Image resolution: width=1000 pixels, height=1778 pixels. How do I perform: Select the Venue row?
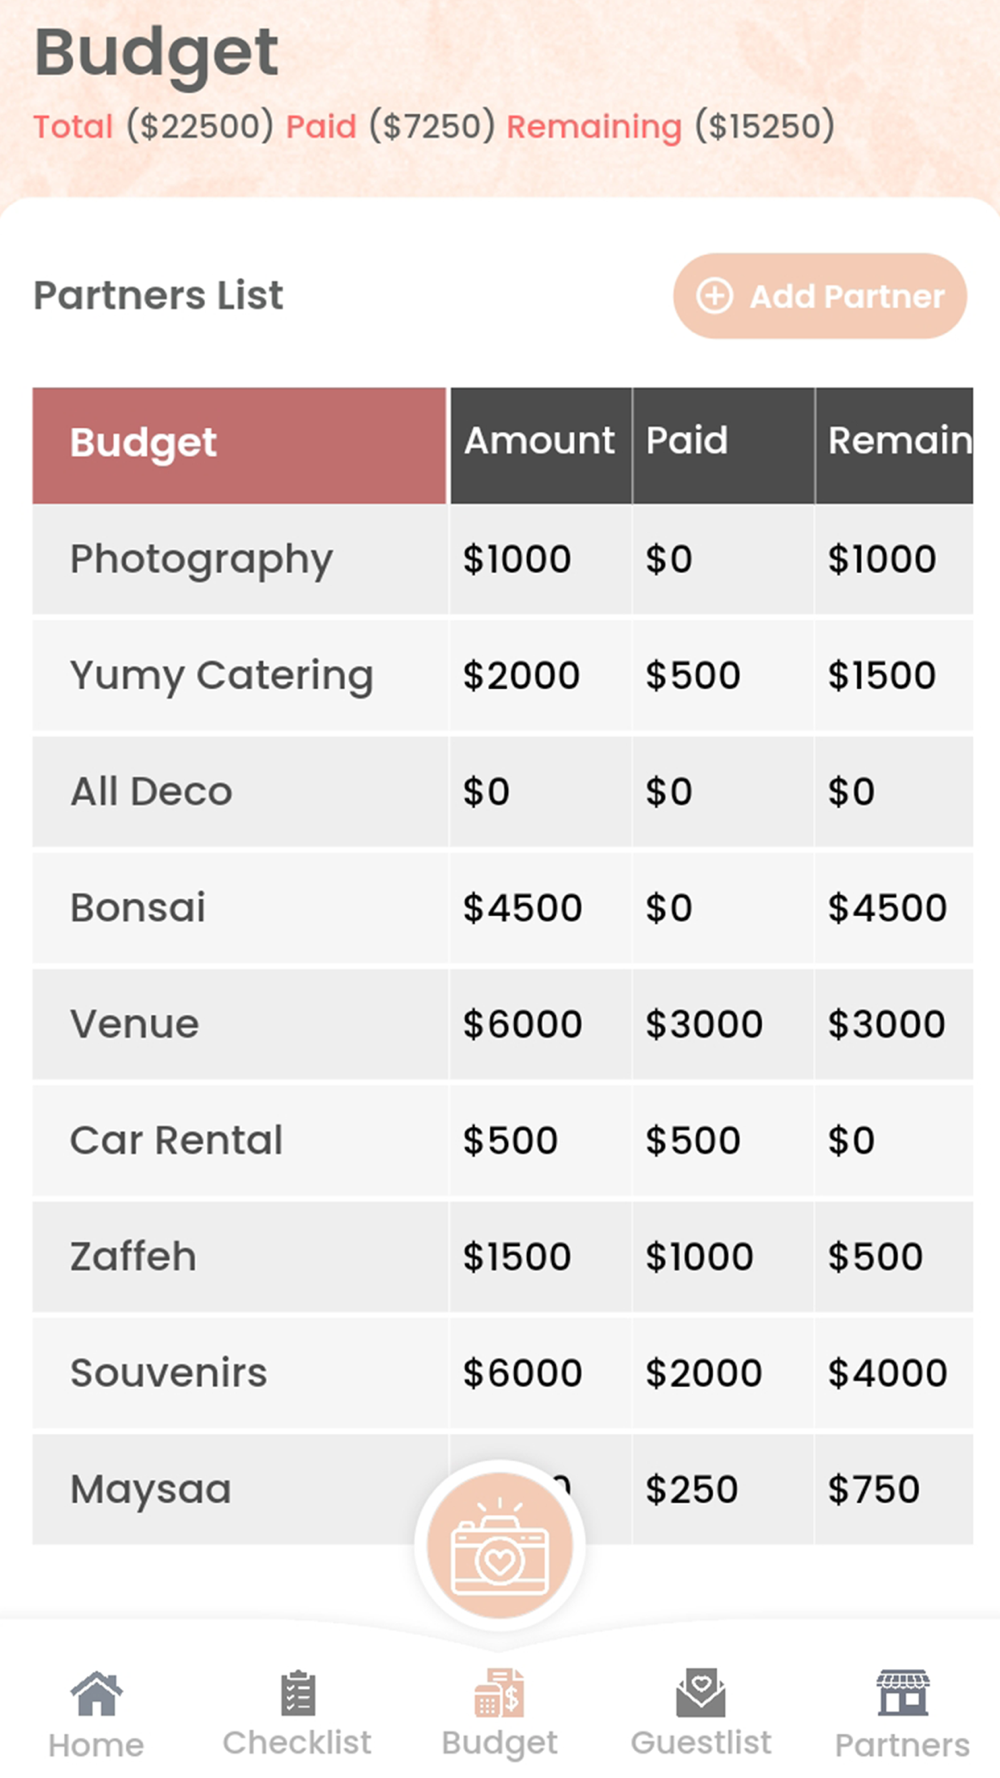(503, 1024)
